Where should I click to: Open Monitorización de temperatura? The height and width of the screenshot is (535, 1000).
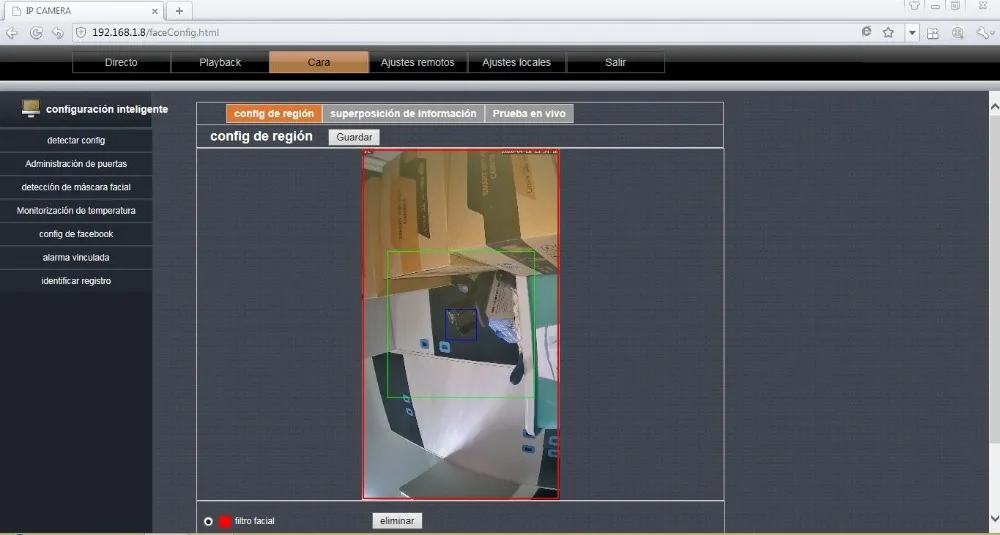coord(76,210)
